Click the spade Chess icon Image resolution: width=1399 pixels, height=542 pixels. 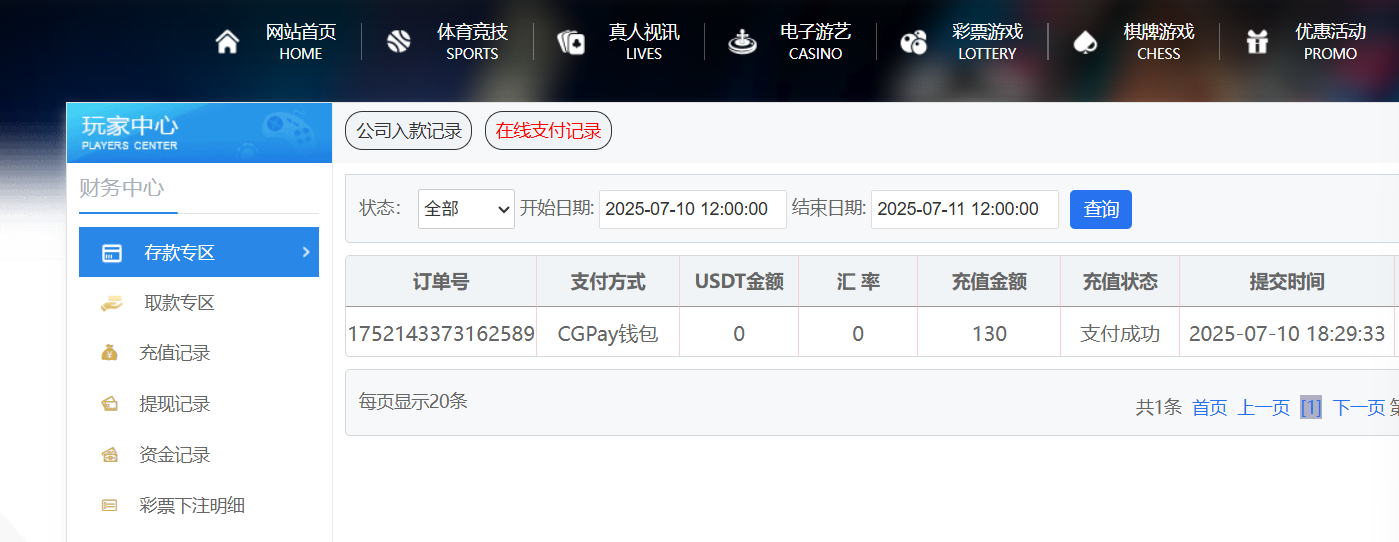pyautogui.click(x=1085, y=42)
